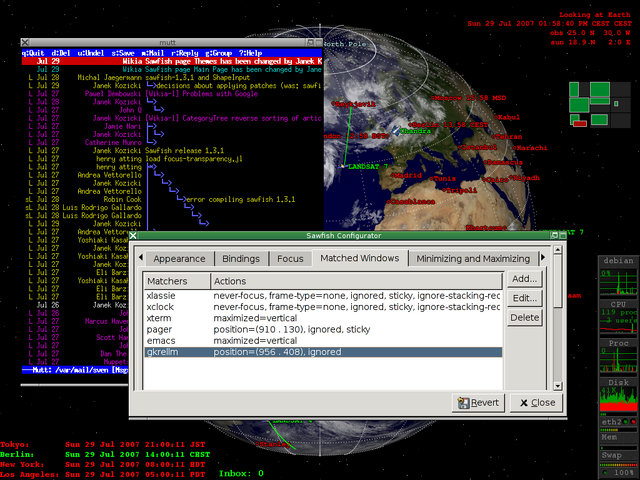Select the Pawel Dembowski Problems with Google message

point(172,93)
